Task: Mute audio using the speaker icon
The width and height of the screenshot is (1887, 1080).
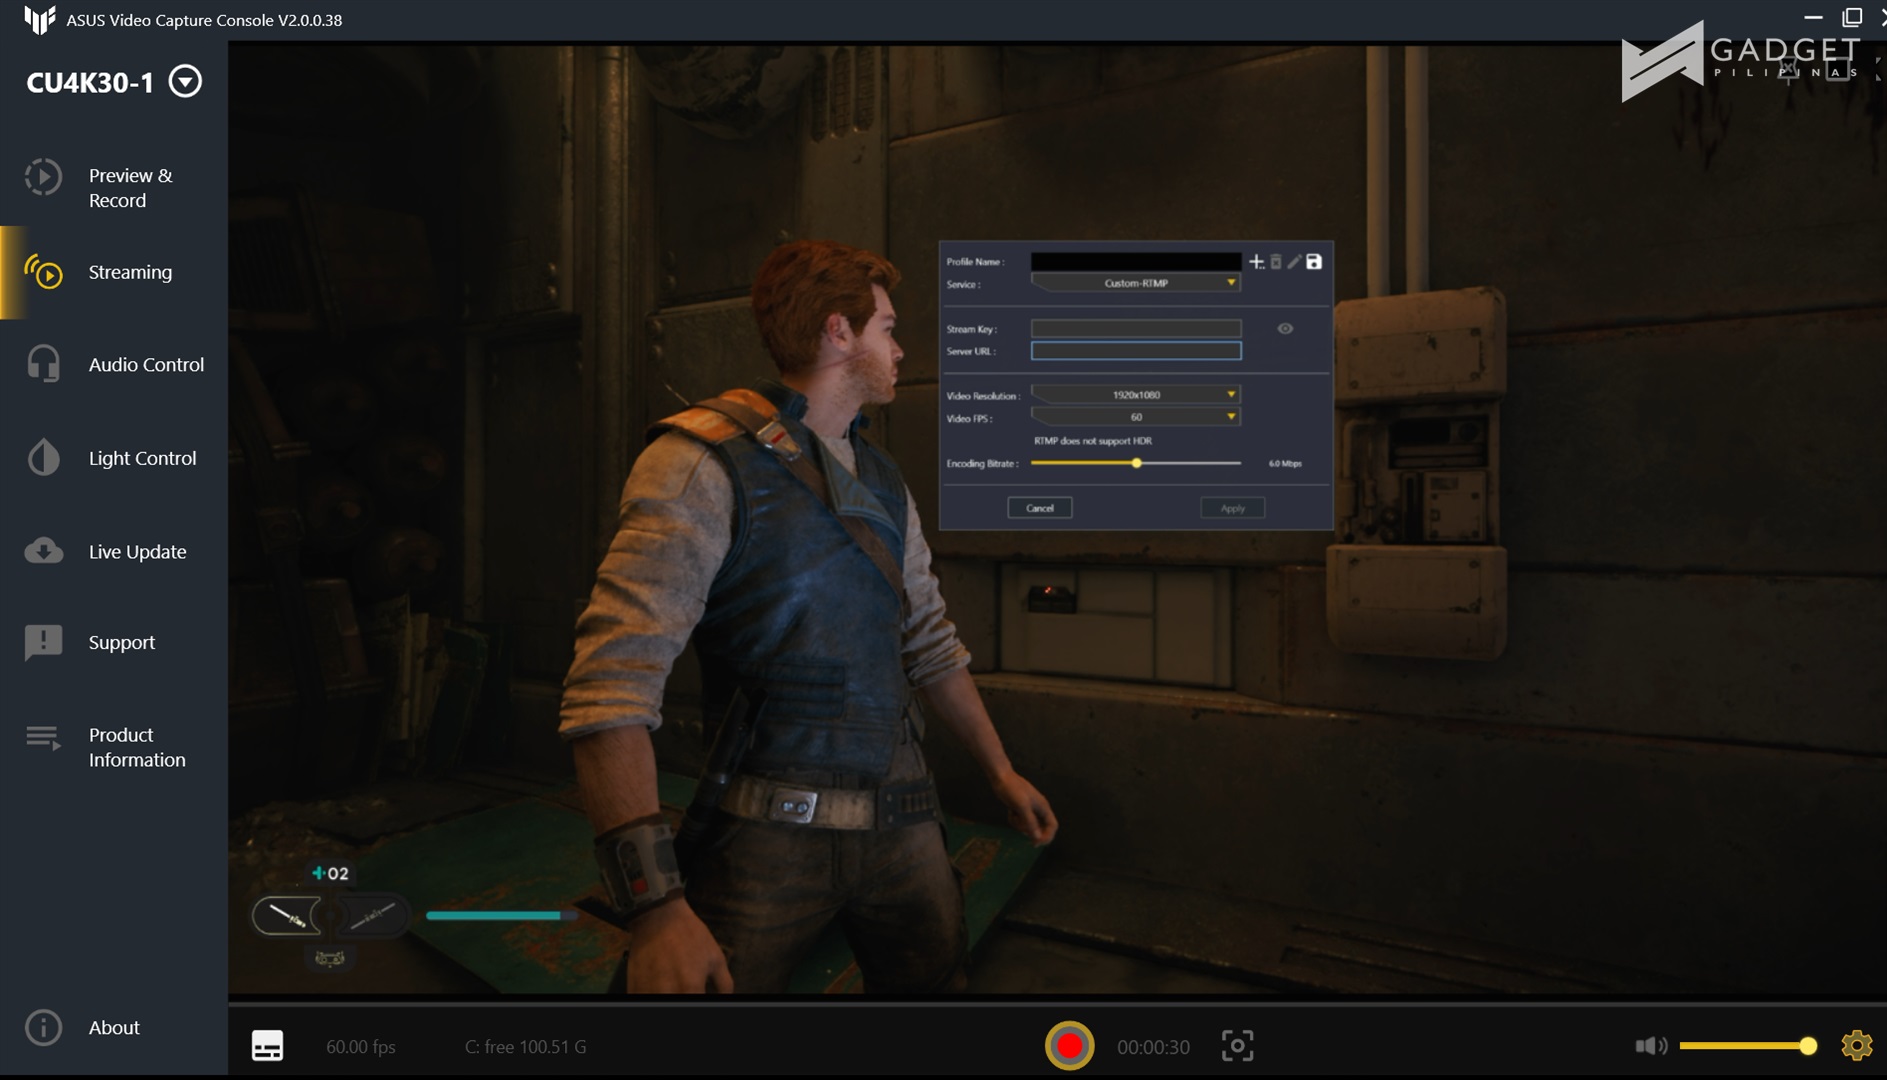Action: [x=1650, y=1046]
